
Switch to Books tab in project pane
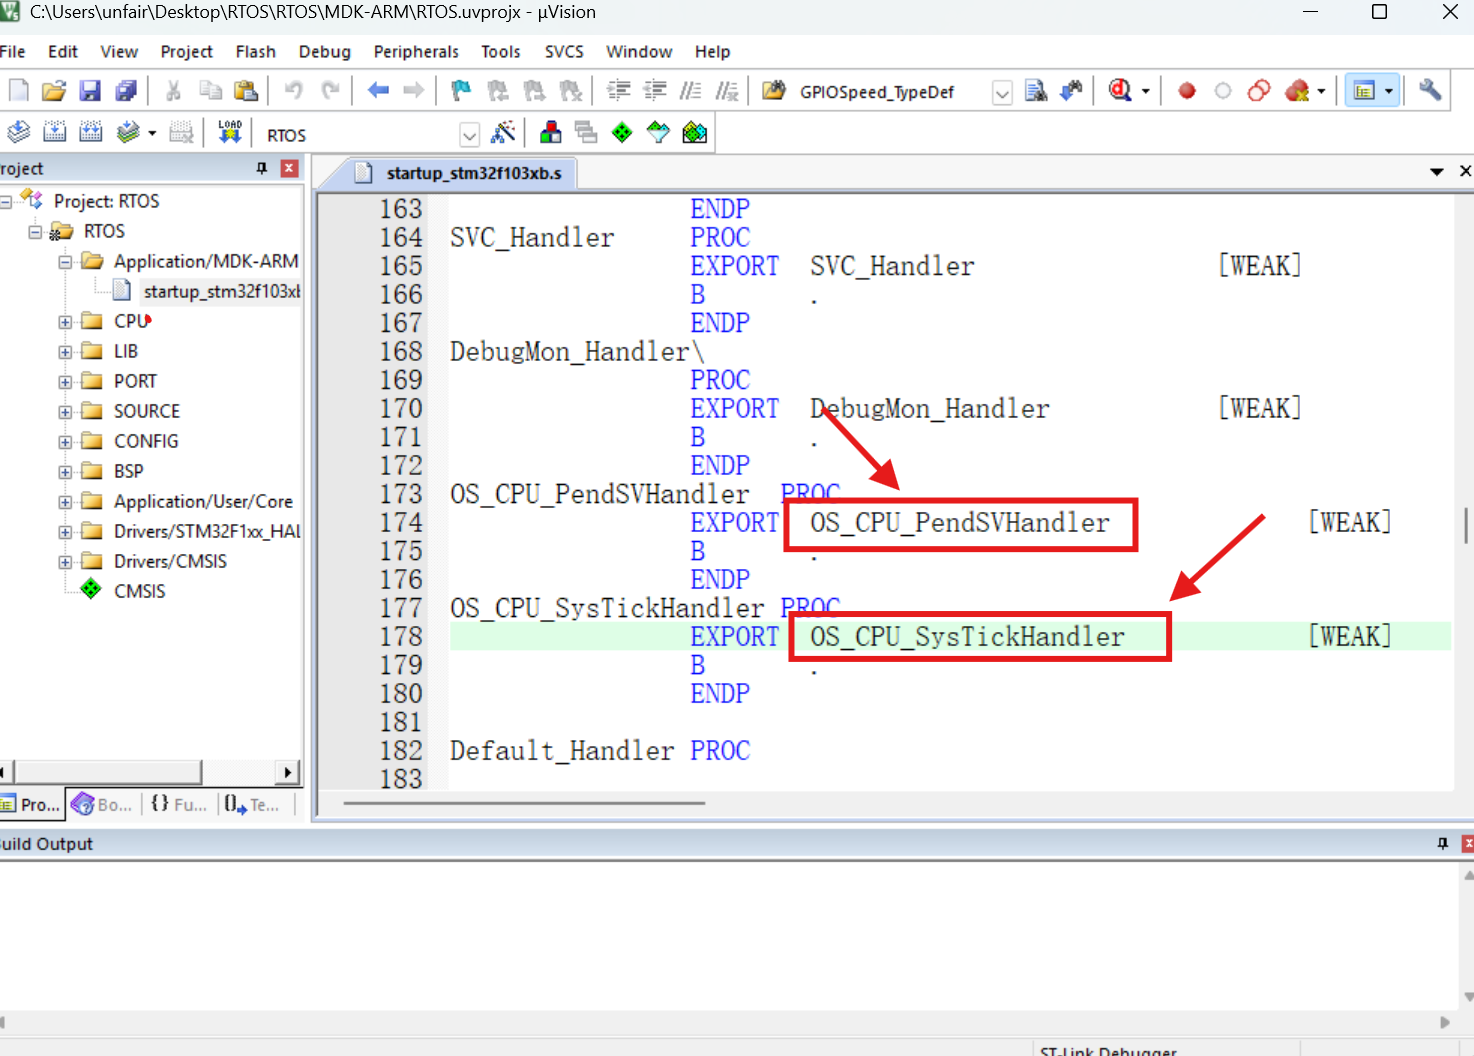(x=100, y=804)
